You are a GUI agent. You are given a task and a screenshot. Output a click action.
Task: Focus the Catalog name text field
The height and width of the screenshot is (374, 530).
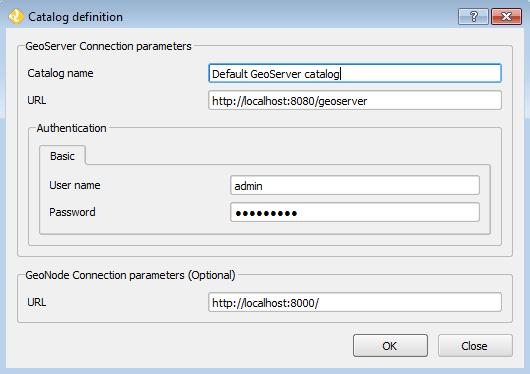coord(355,73)
